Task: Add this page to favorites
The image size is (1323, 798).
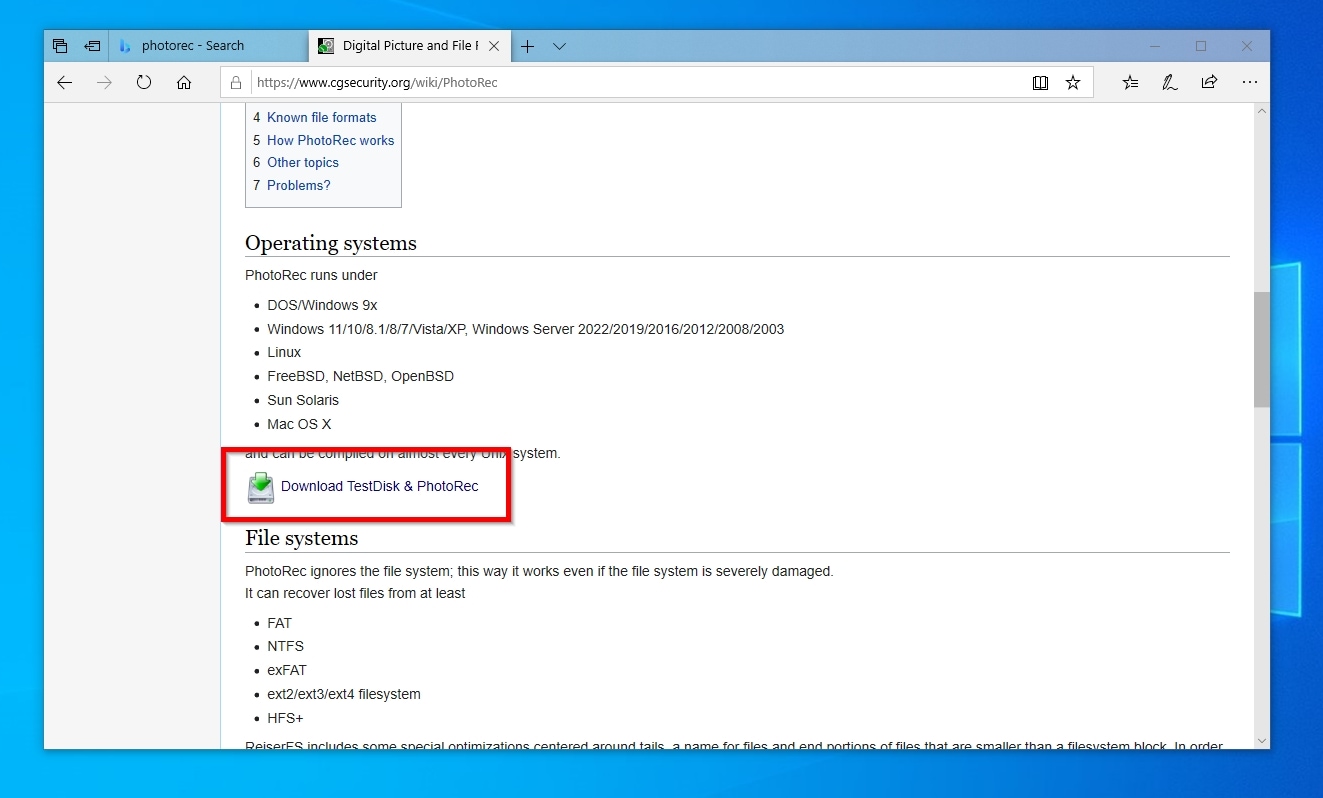Action: (1073, 83)
